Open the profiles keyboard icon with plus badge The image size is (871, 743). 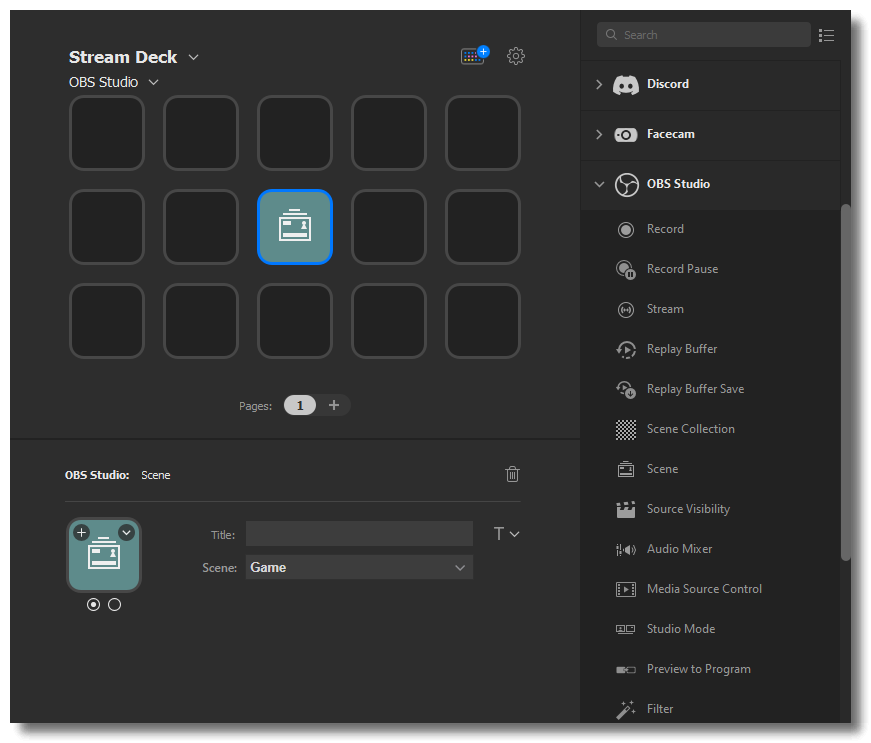473,56
